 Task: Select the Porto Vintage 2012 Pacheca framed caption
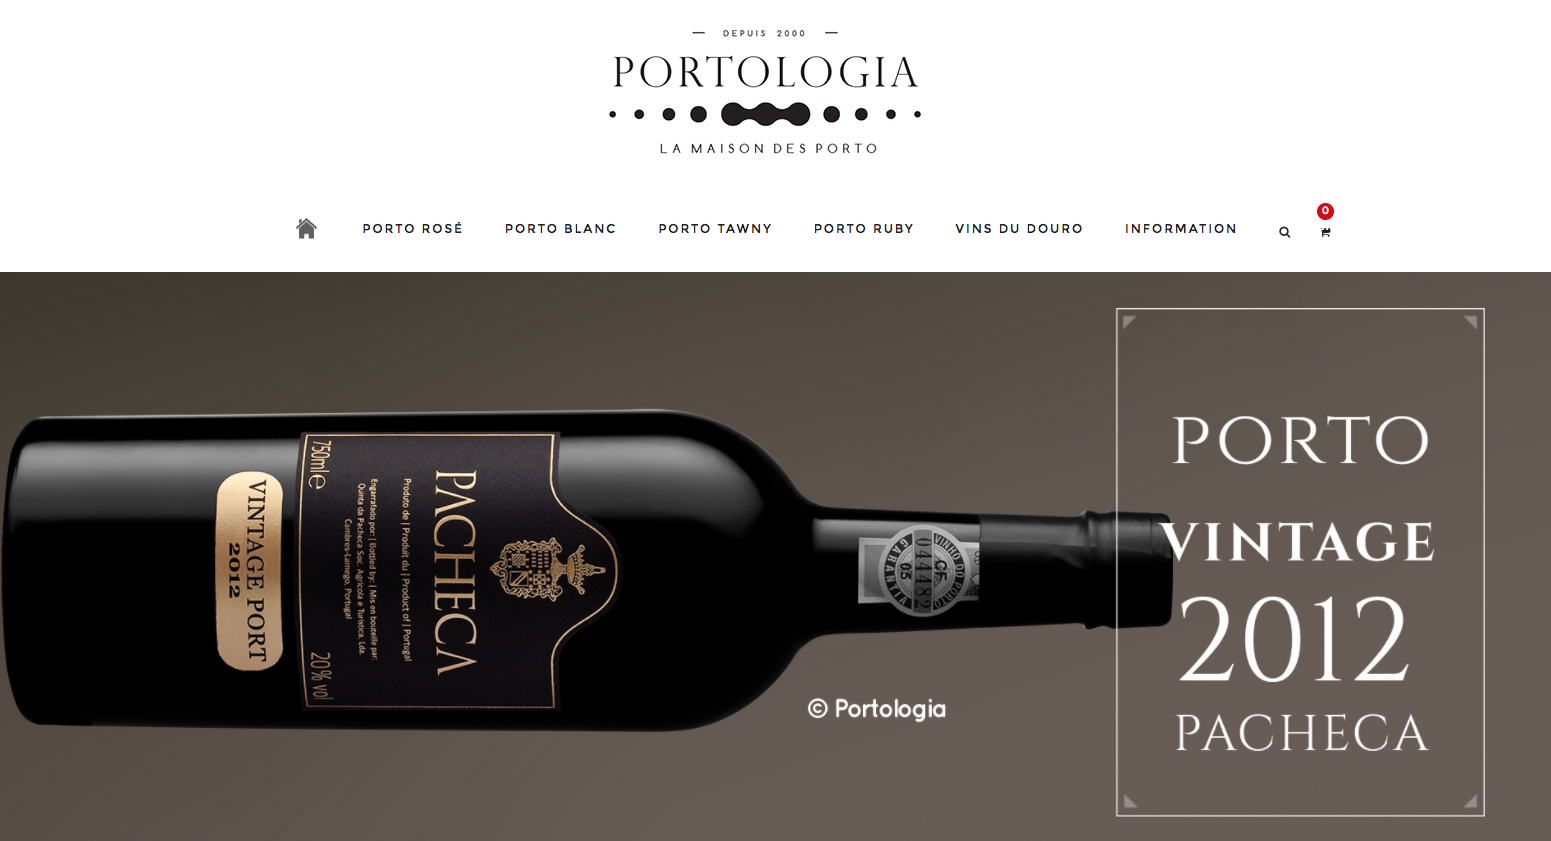click(x=1300, y=562)
